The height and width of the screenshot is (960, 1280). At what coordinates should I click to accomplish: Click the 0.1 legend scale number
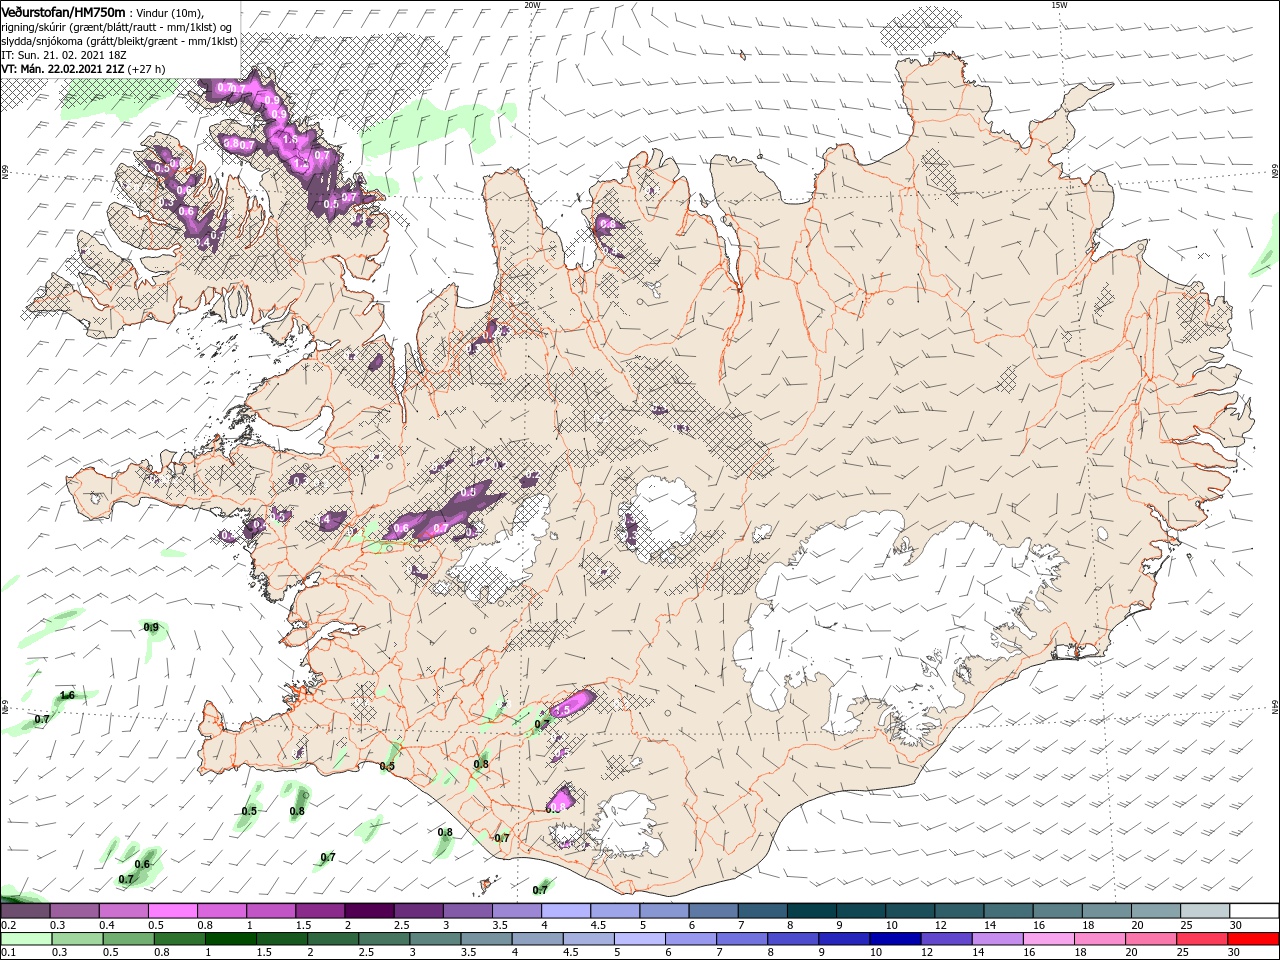click(8, 953)
